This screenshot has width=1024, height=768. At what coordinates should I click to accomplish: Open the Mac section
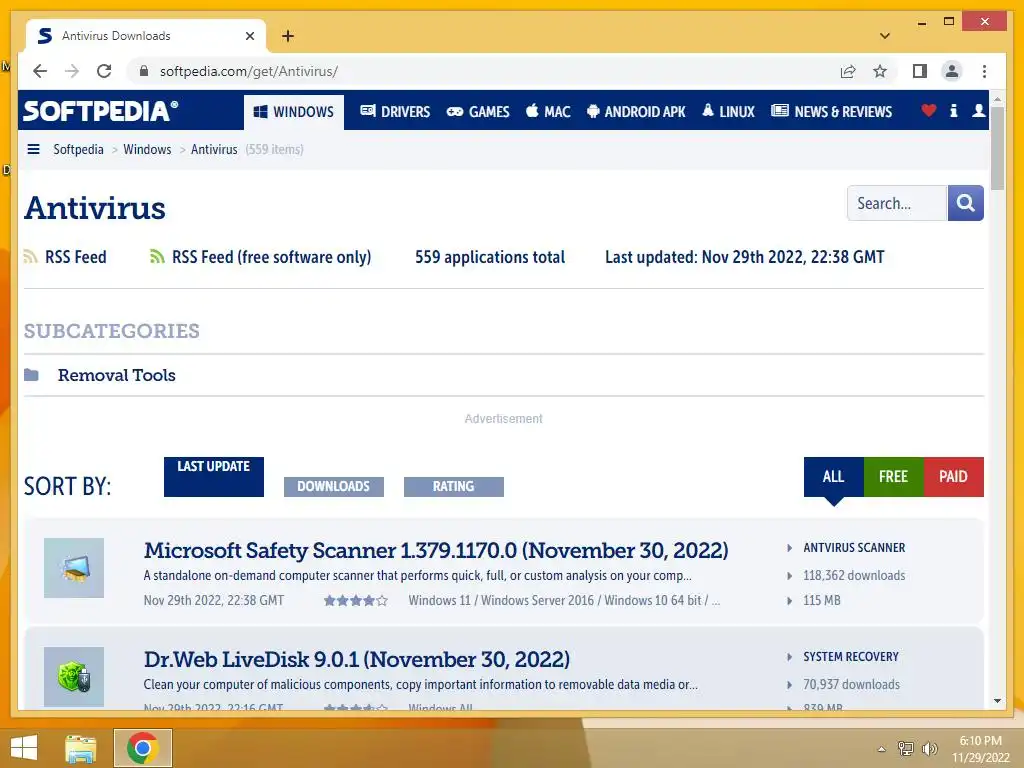(x=548, y=112)
